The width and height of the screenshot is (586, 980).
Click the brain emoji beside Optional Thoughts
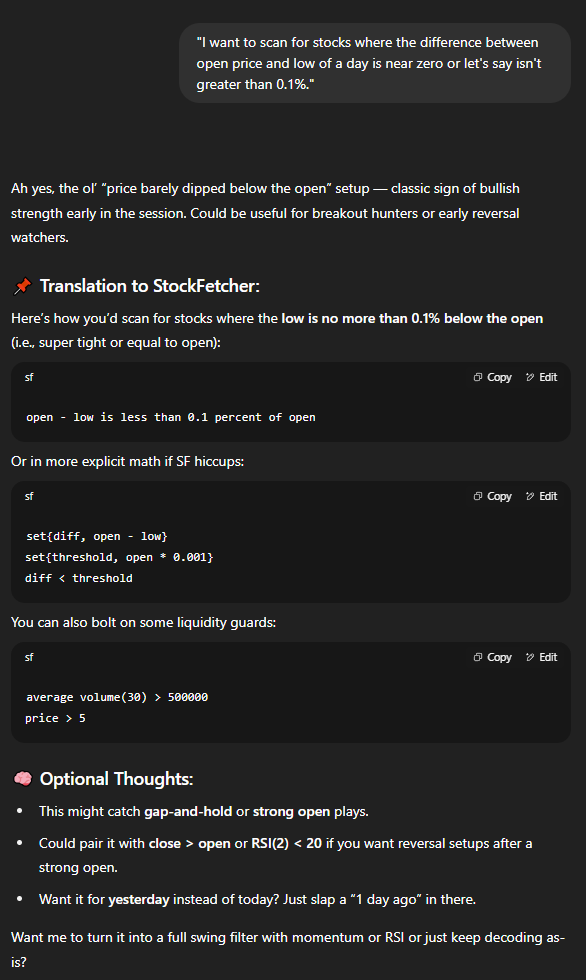22,779
